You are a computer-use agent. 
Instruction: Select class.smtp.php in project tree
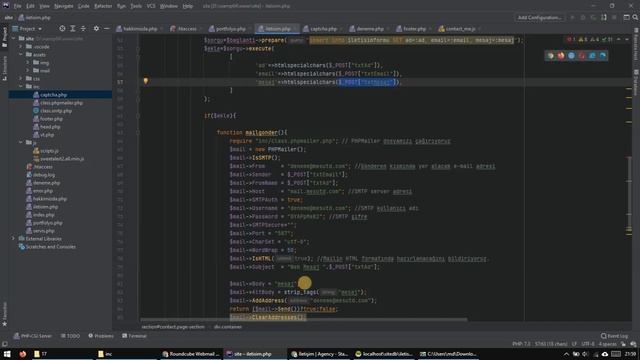pos(56,111)
